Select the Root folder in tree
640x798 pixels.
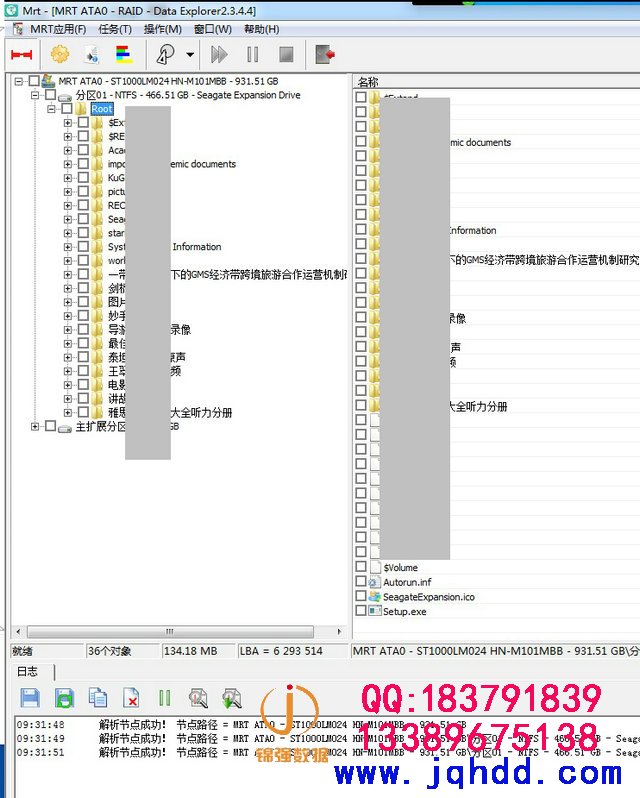click(x=102, y=108)
